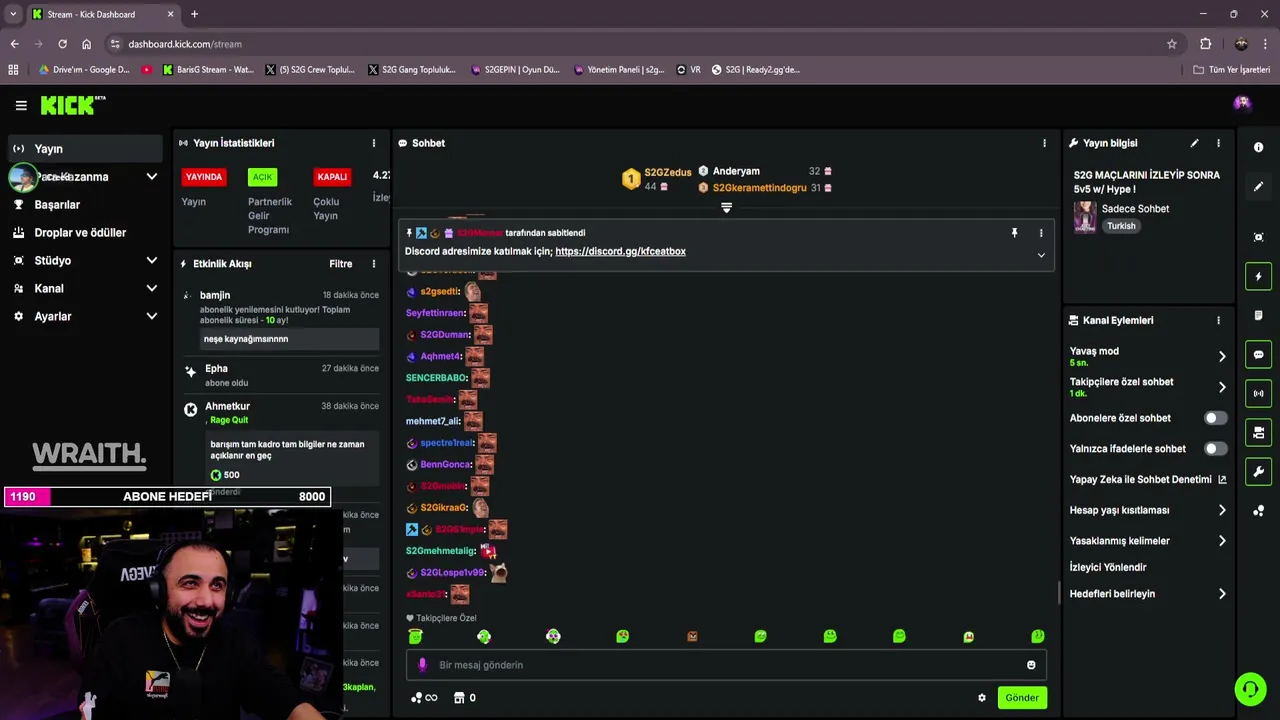Image resolution: width=1280 pixels, height=720 pixels.
Task: Click İzleyici Yönlendir
Action: point(1108,567)
